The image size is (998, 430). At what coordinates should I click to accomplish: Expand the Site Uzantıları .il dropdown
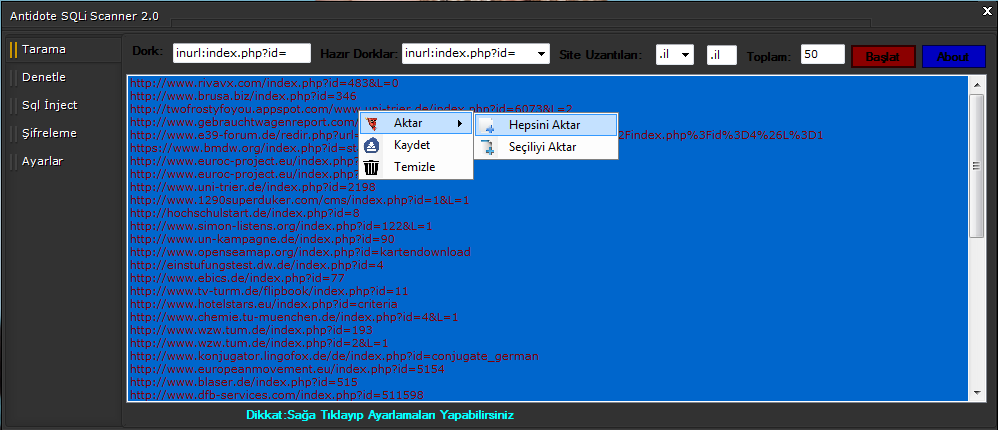point(685,55)
